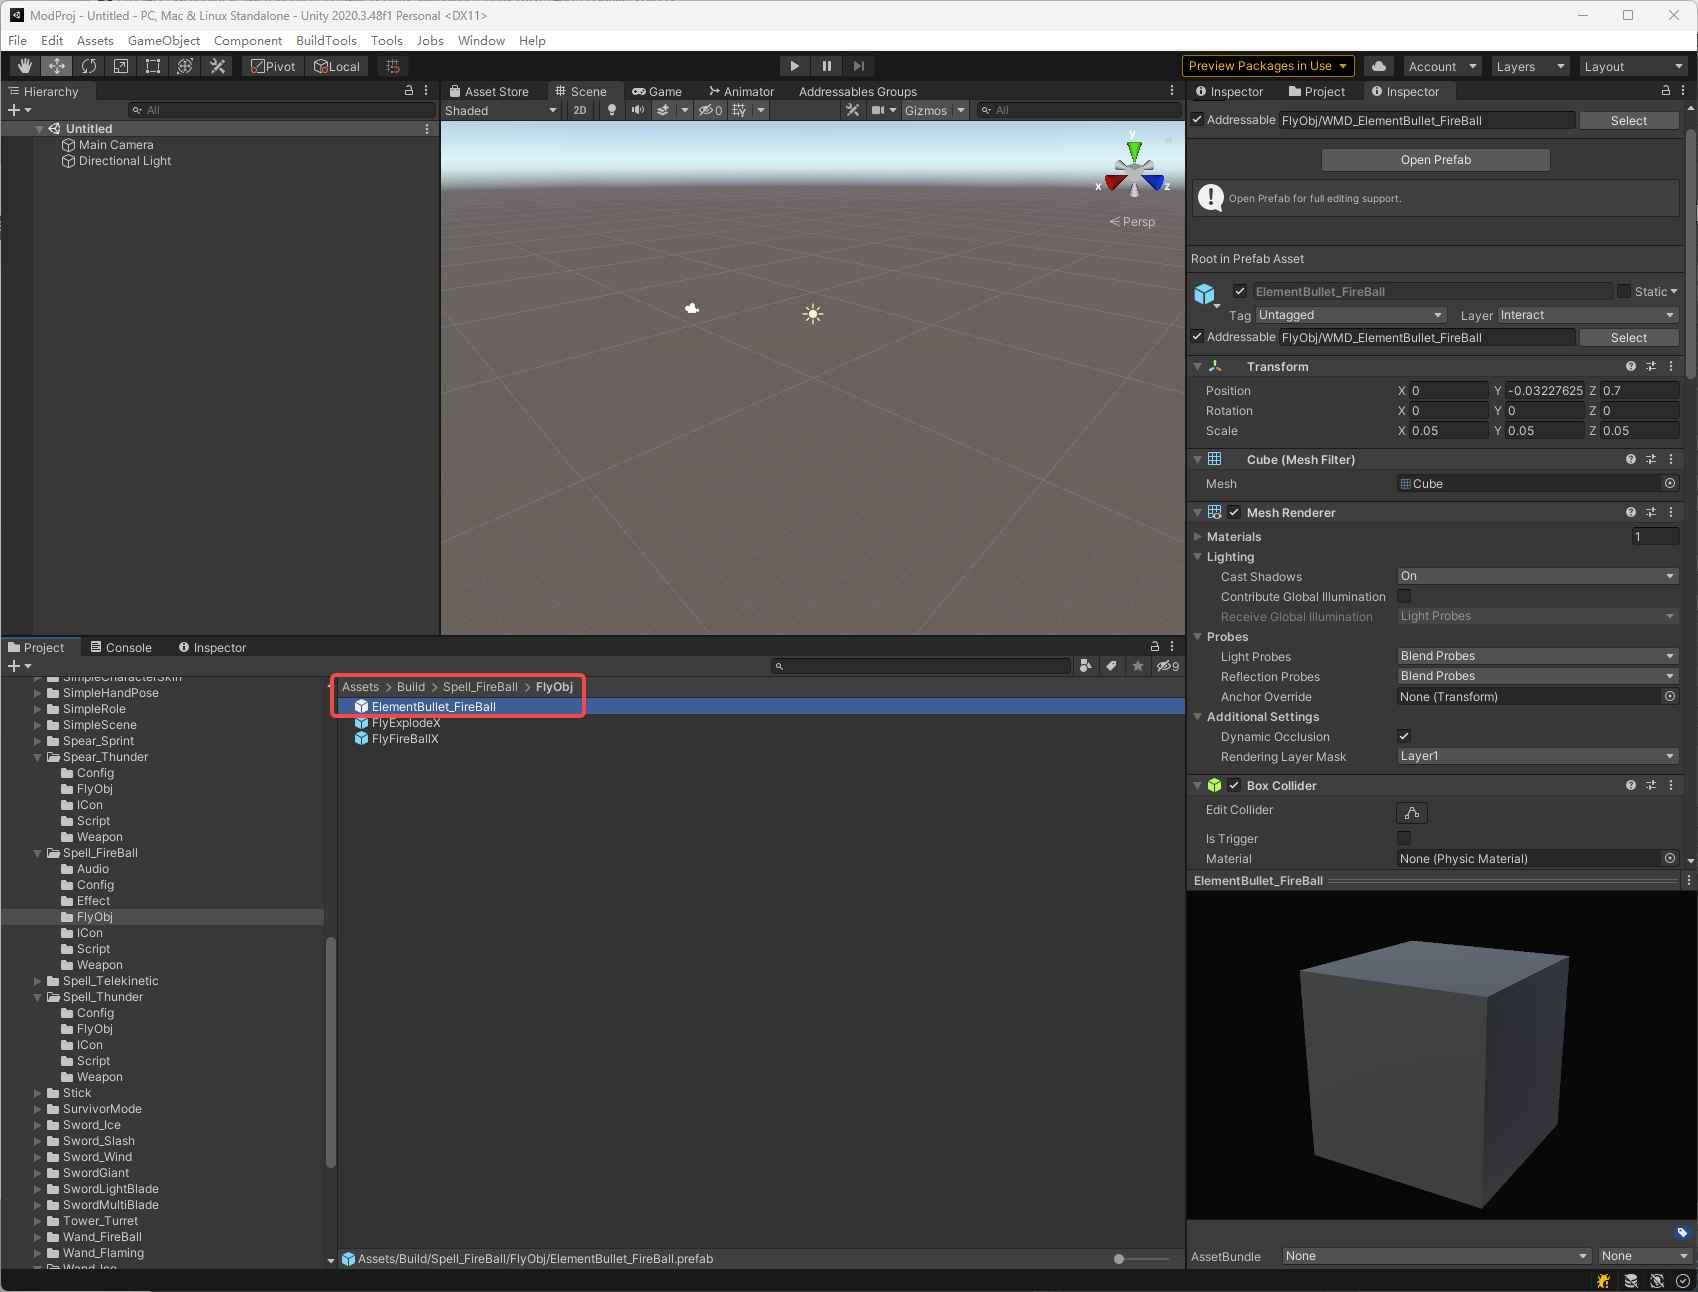Open custom editor tools icon

tap(217, 66)
